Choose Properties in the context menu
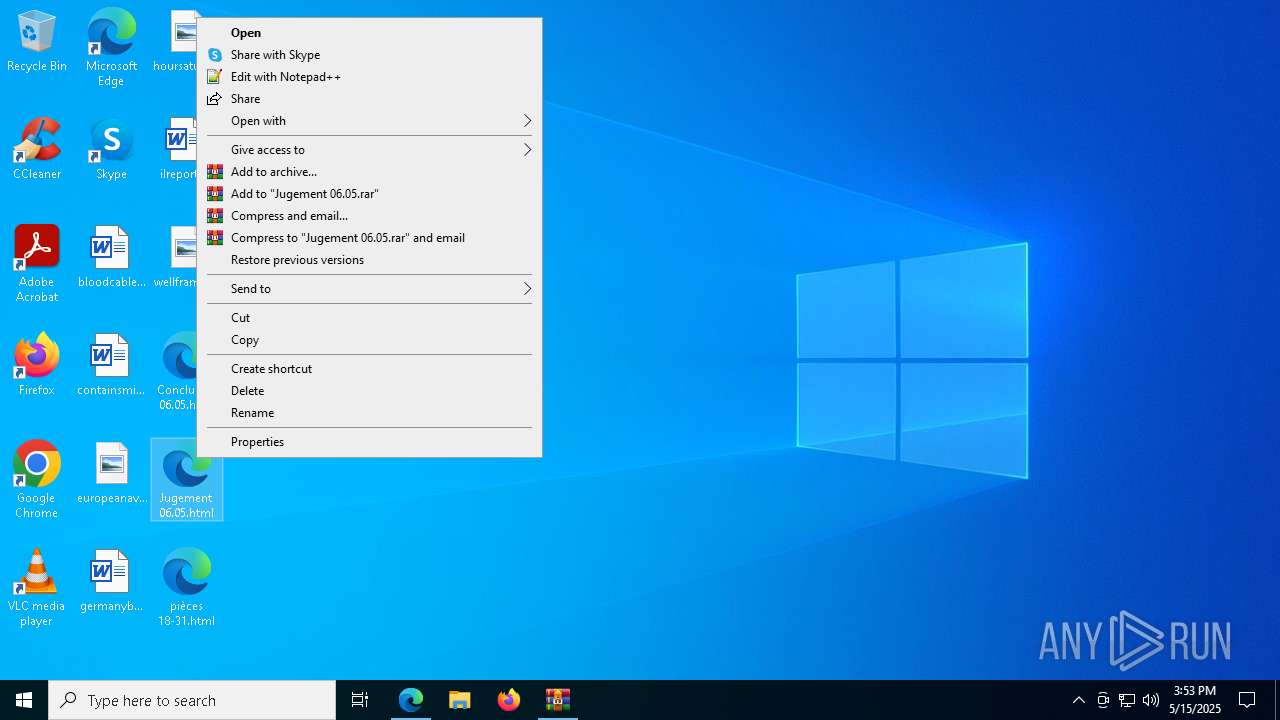 369,442
